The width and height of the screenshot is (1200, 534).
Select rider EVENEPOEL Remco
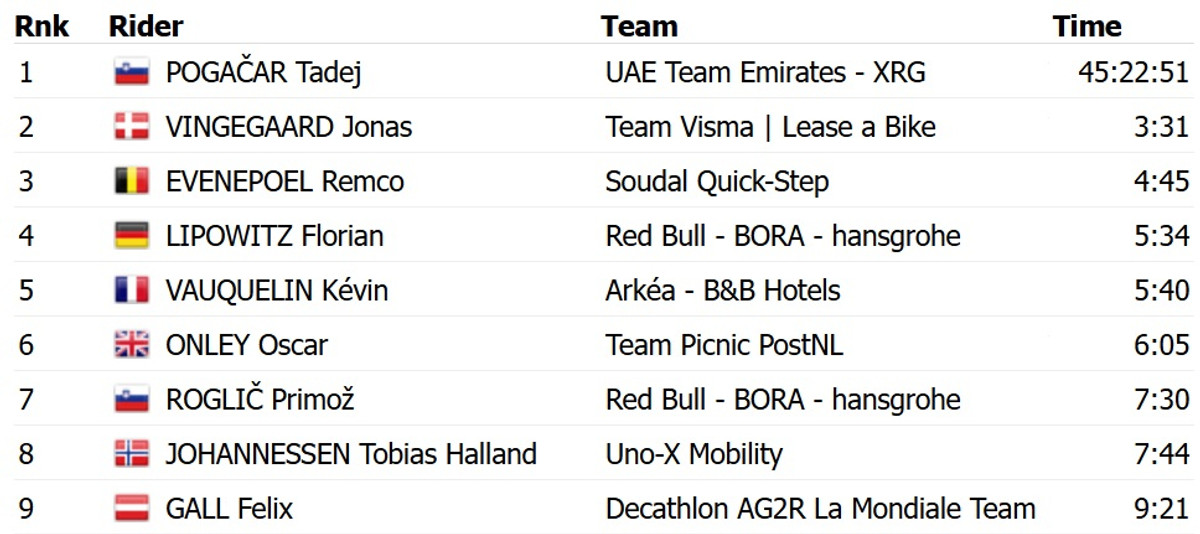point(284,182)
